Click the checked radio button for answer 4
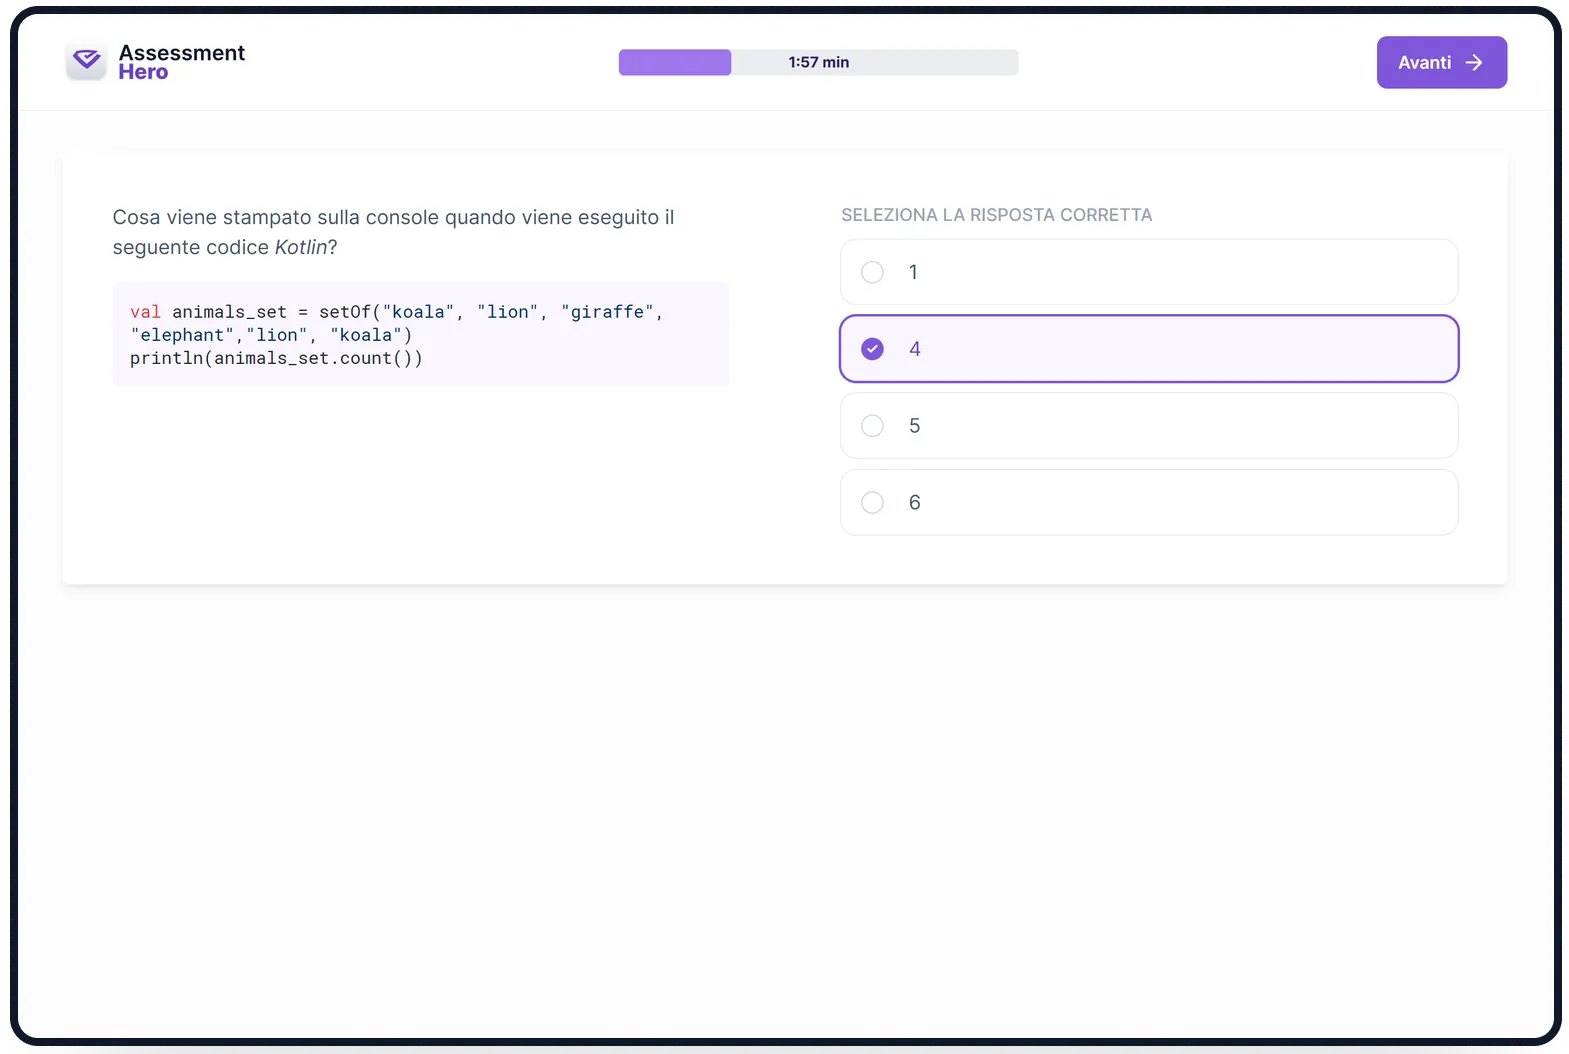Viewport: 1569px width, 1054px height. [x=872, y=349]
